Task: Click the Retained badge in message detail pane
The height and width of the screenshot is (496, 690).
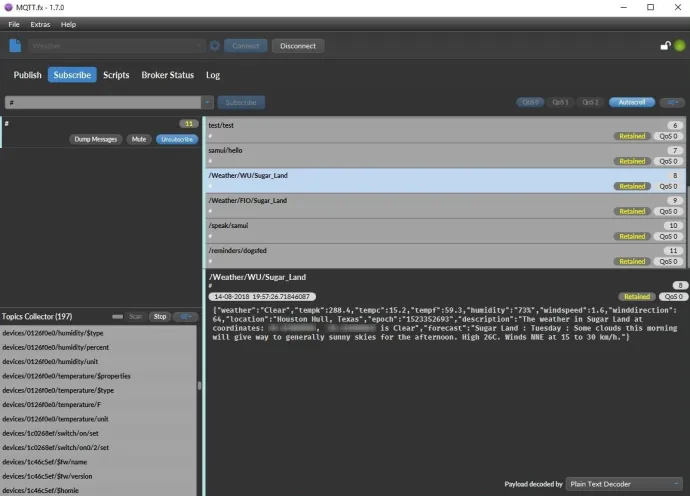Action: tap(637, 297)
